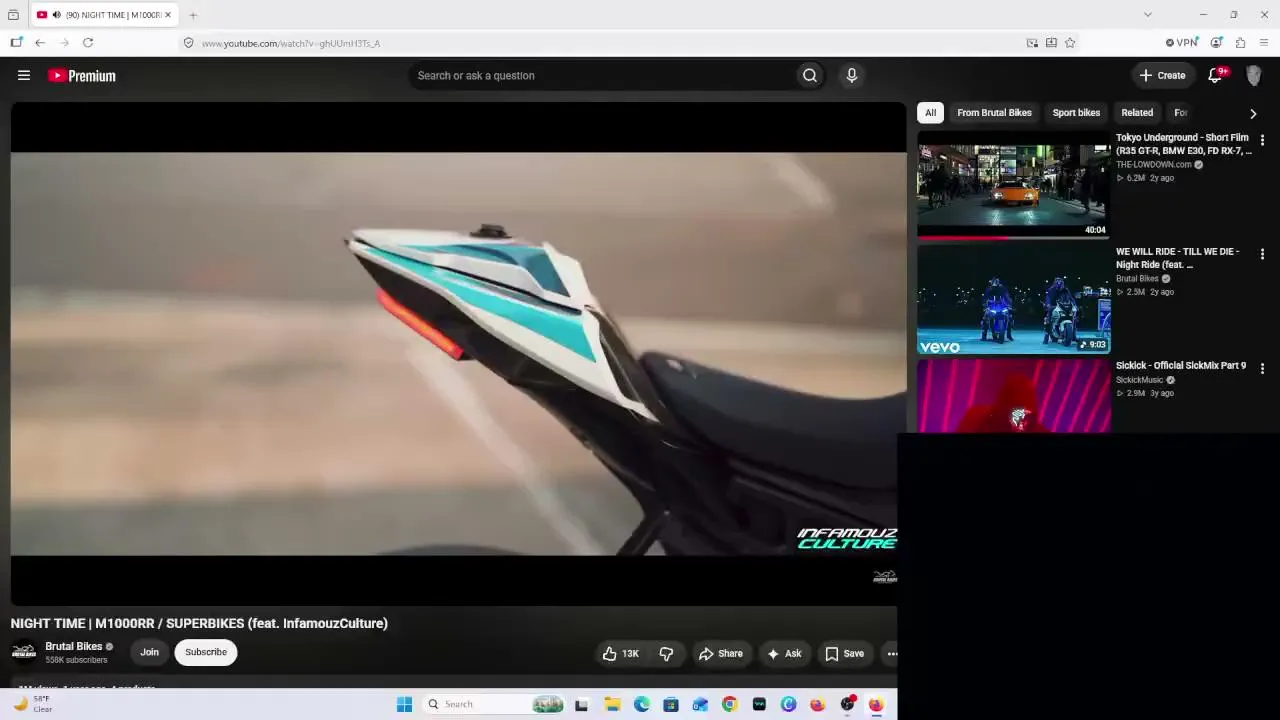Bookmark this page with the star

pyautogui.click(x=1070, y=43)
